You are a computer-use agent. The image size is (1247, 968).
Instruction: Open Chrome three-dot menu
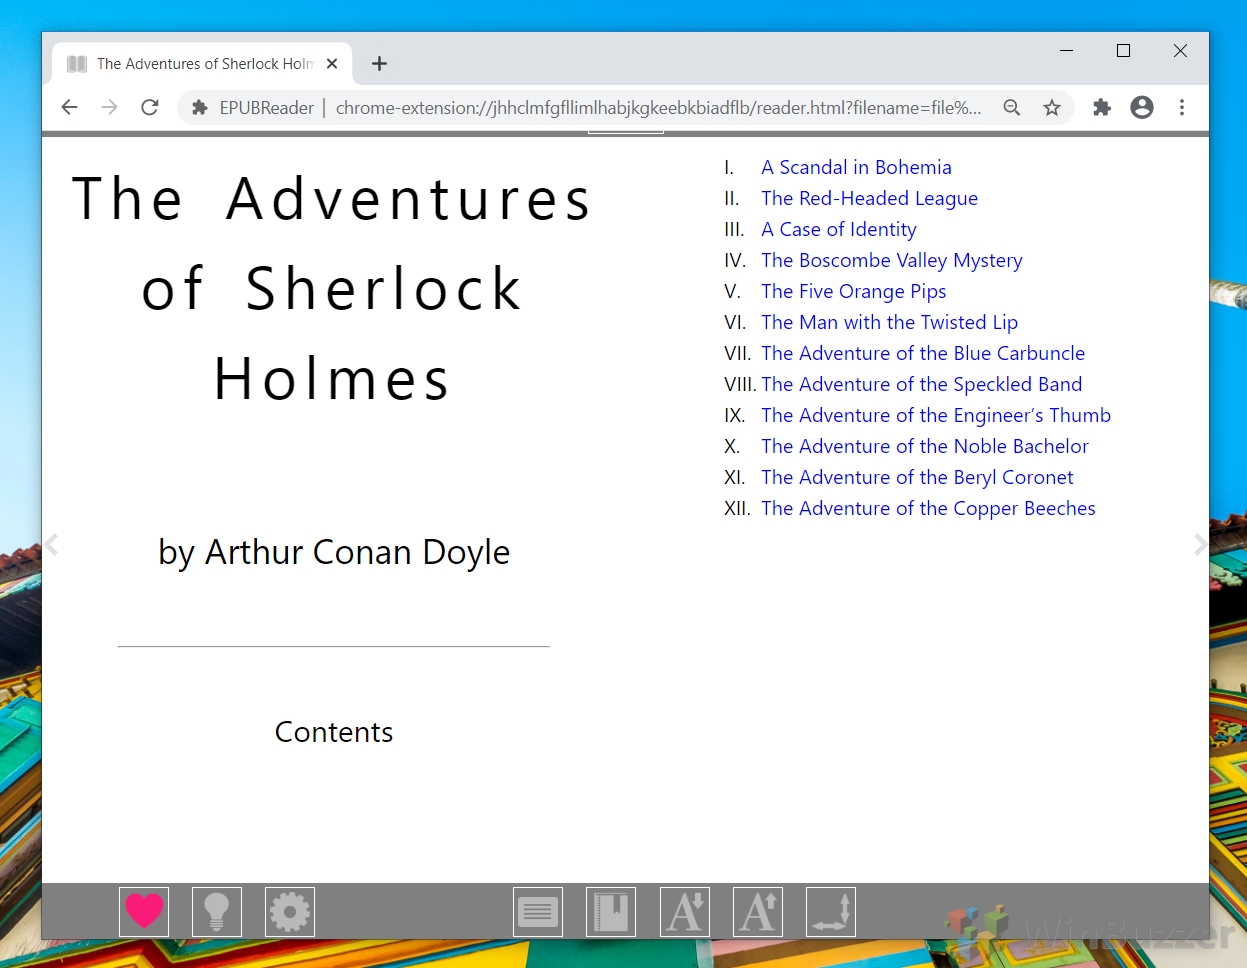pyautogui.click(x=1182, y=107)
